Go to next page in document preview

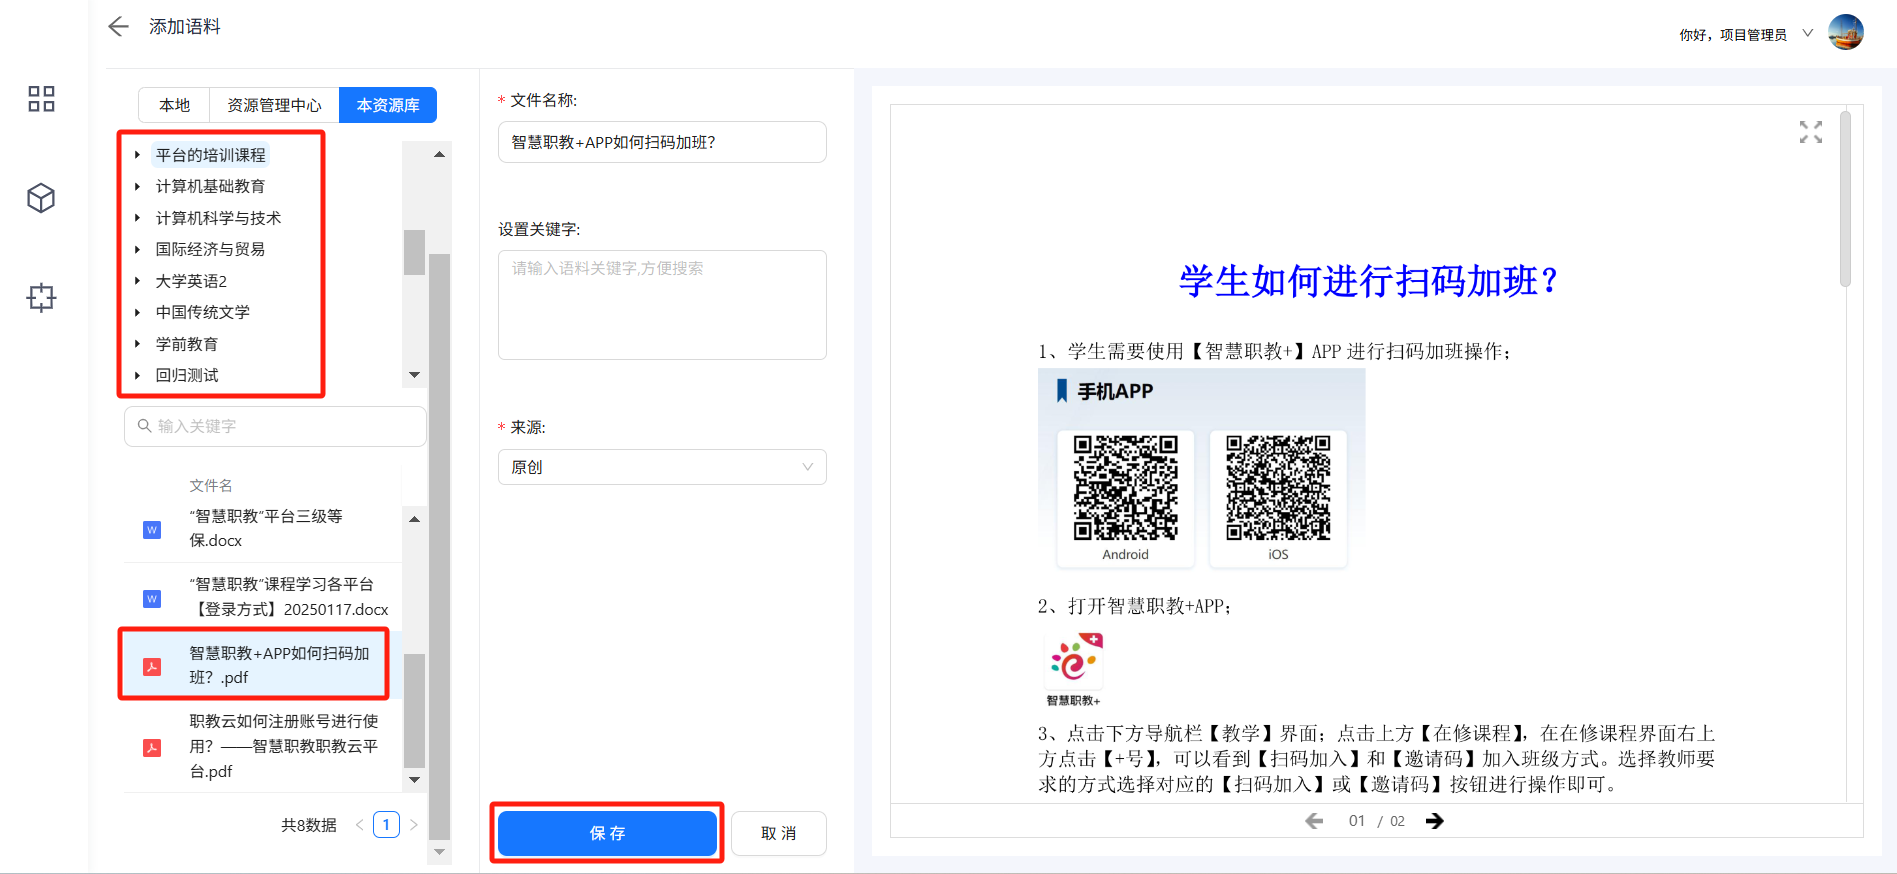tap(1435, 821)
